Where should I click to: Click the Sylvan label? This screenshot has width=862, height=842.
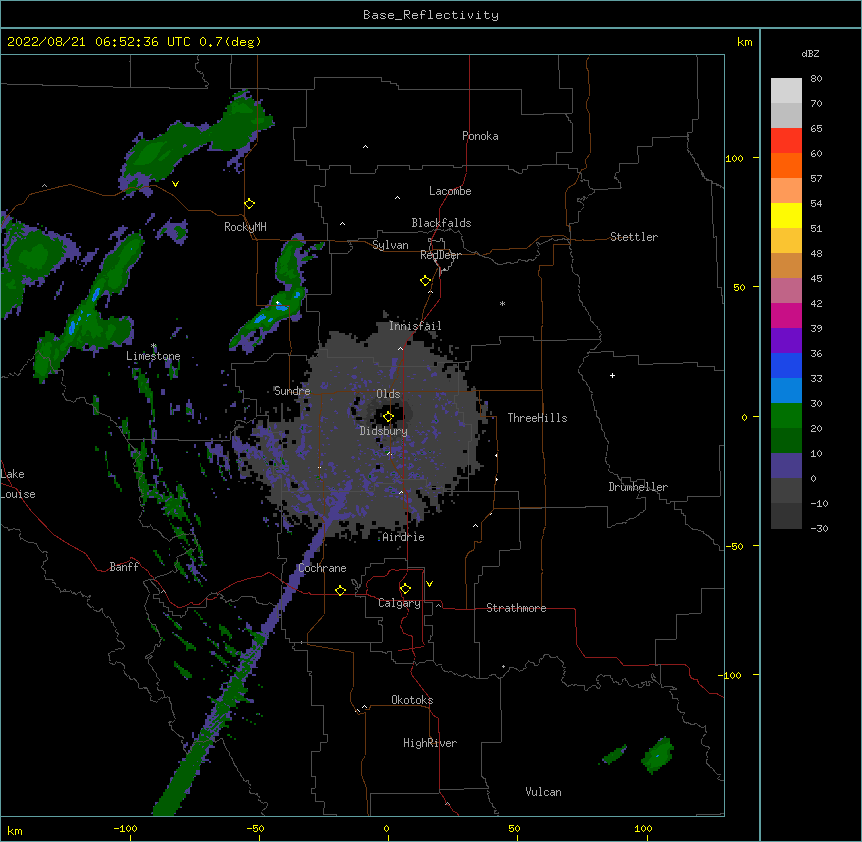[390, 245]
